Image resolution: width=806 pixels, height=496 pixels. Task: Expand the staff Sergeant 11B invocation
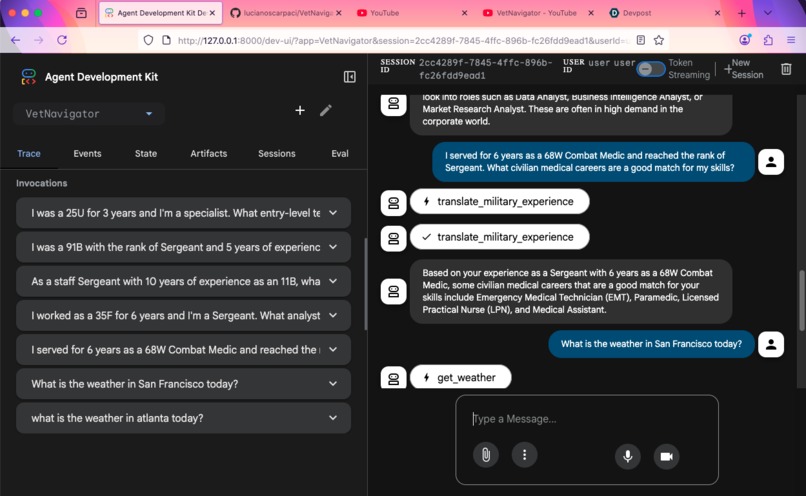[x=184, y=281]
